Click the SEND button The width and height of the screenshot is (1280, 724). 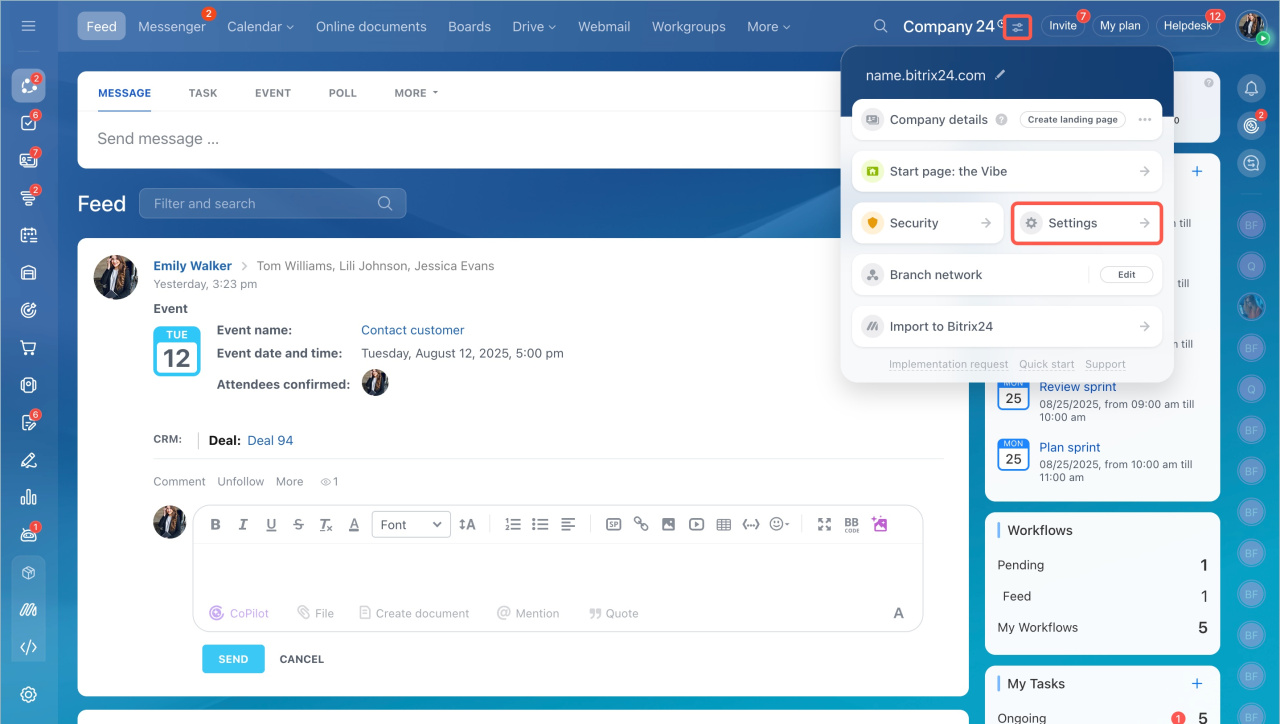233,658
